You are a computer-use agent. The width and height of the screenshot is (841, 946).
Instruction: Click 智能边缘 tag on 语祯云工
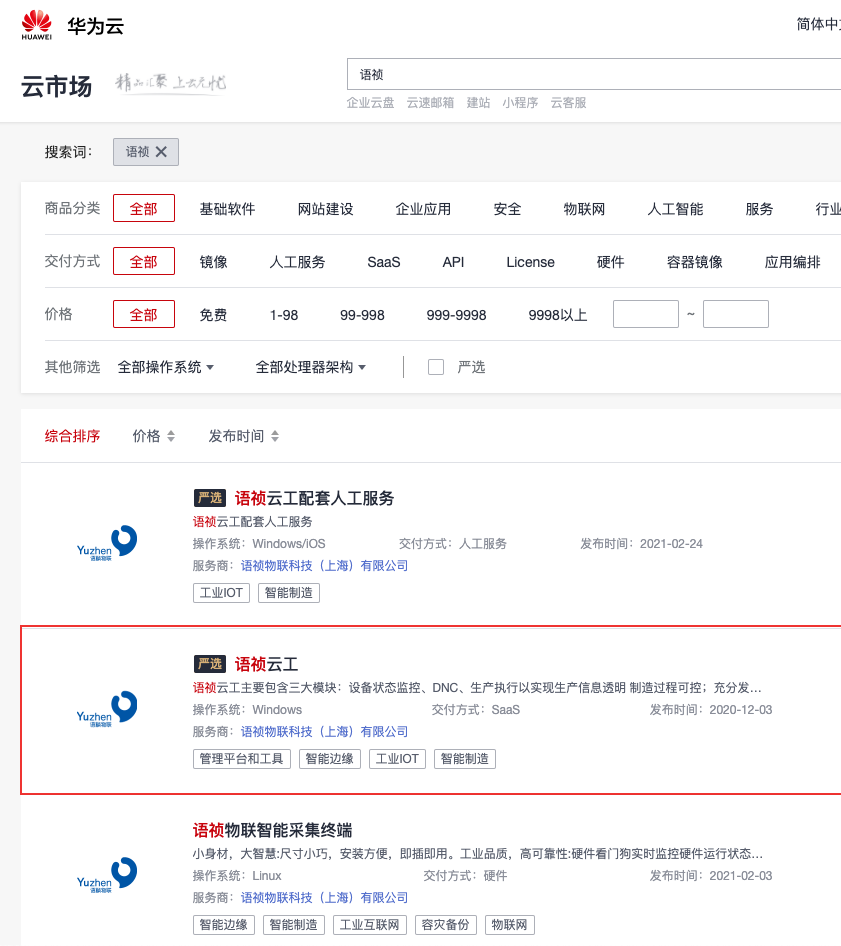coord(330,759)
